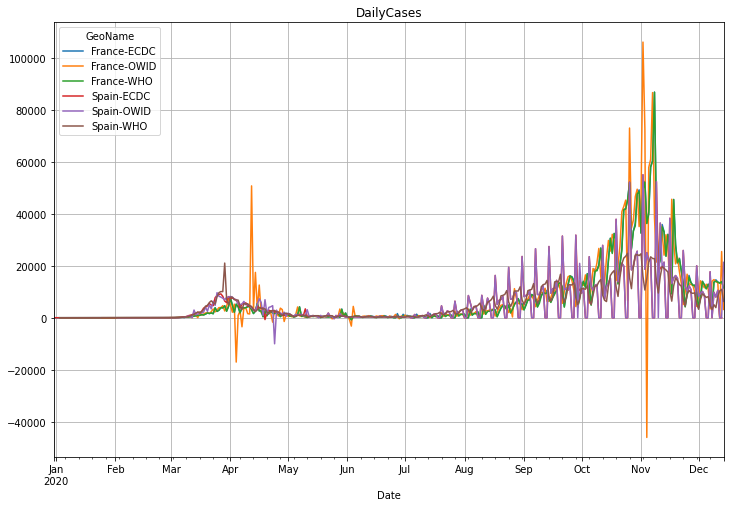Click the DailyCases chart title

(388, 13)
